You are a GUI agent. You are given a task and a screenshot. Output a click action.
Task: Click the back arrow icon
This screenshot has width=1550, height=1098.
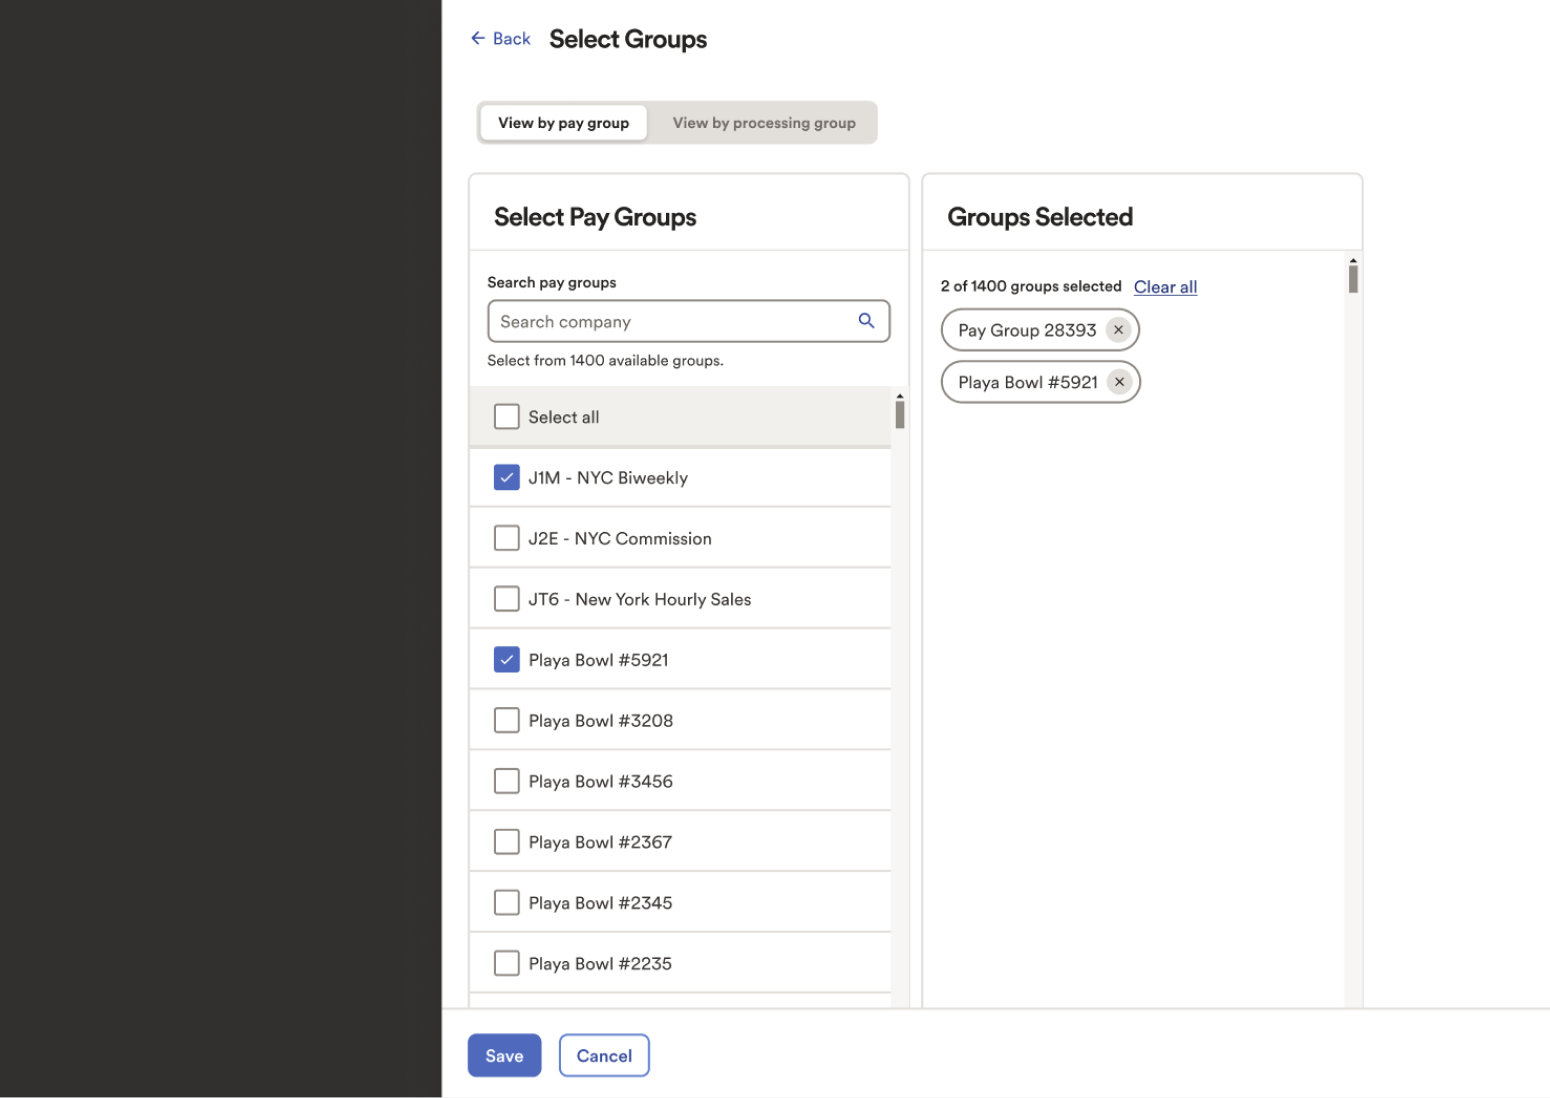click(477, 38)
